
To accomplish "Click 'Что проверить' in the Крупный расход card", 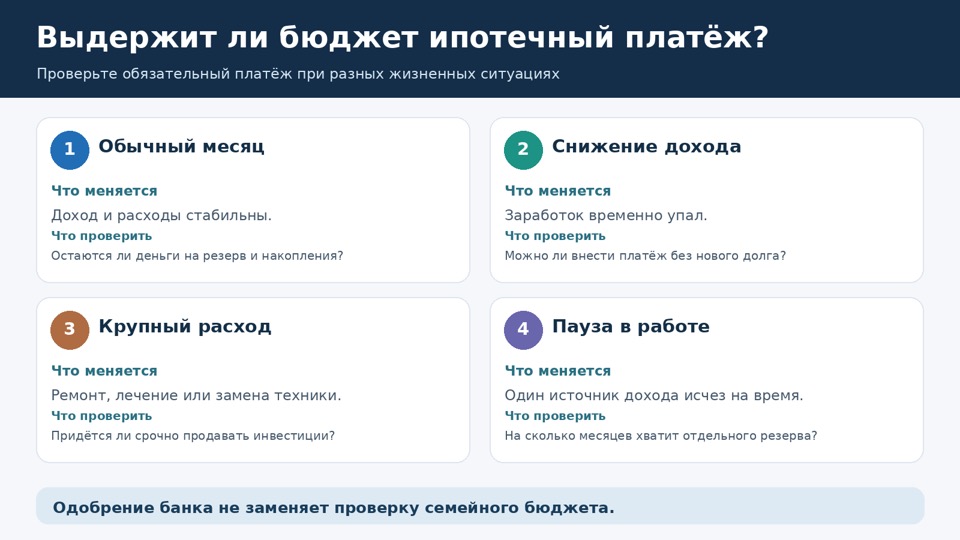I will (101, 416).
